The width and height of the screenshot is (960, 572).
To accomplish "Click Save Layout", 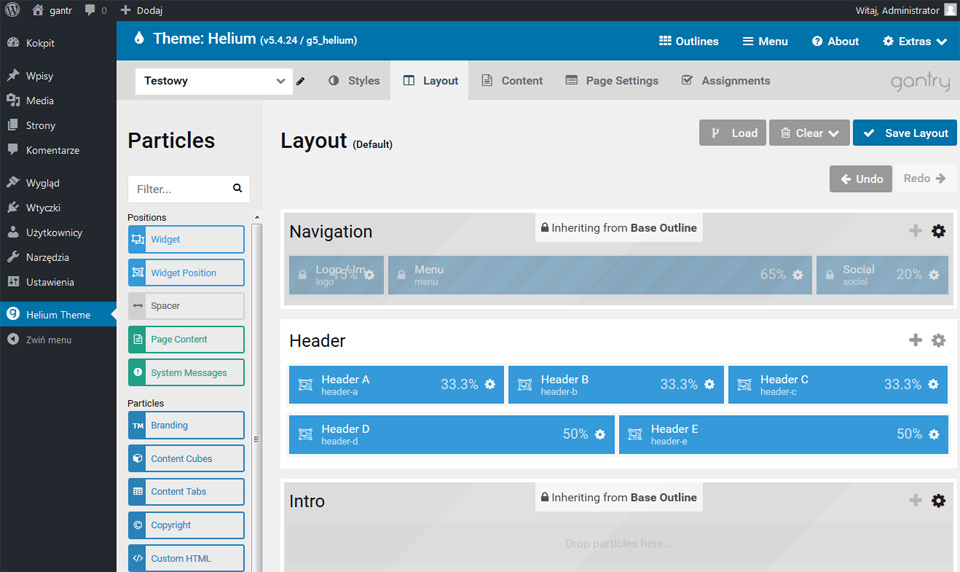I will click(905, 133).
